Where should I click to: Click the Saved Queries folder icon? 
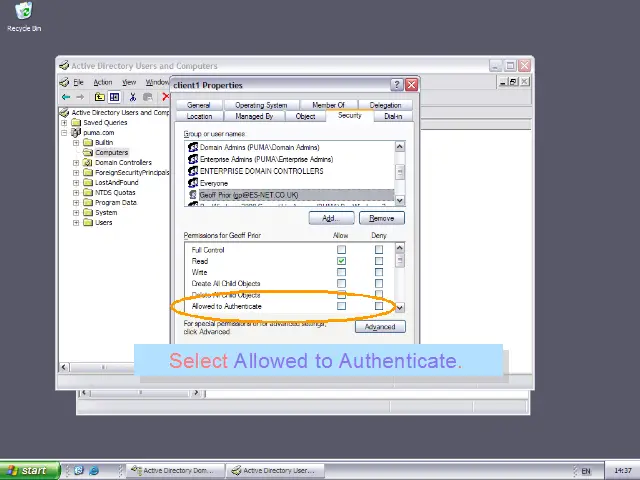(x=76, y=122)
